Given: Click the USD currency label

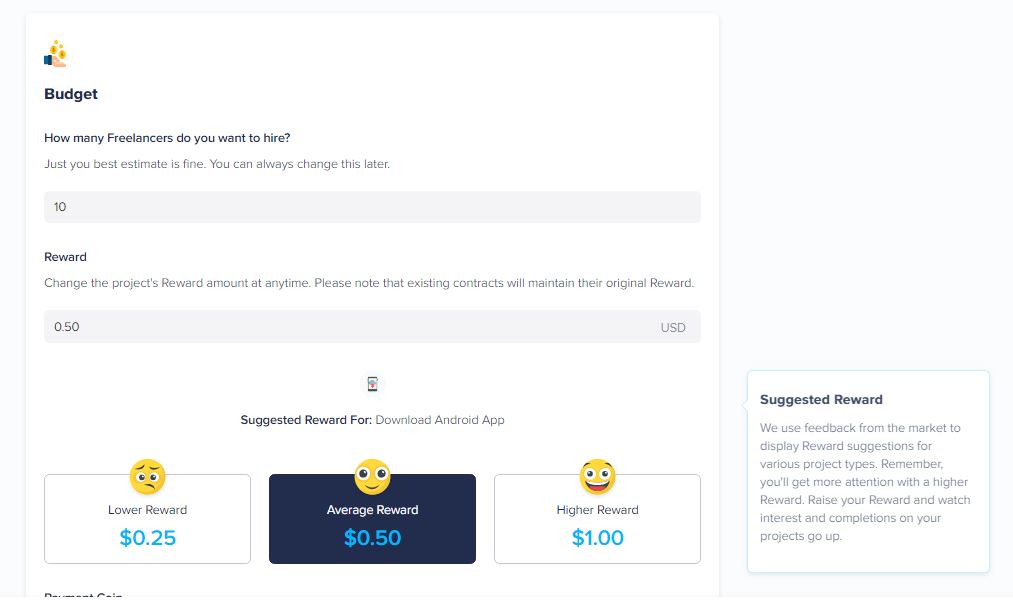Looking at the screenshot, I should (673, 328).
